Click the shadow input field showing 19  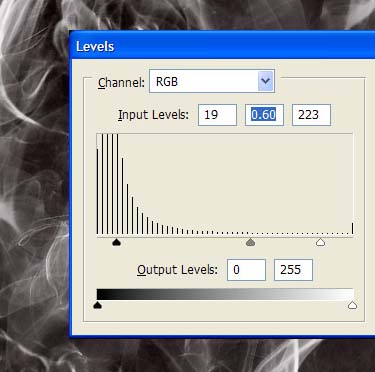(217, 115)
